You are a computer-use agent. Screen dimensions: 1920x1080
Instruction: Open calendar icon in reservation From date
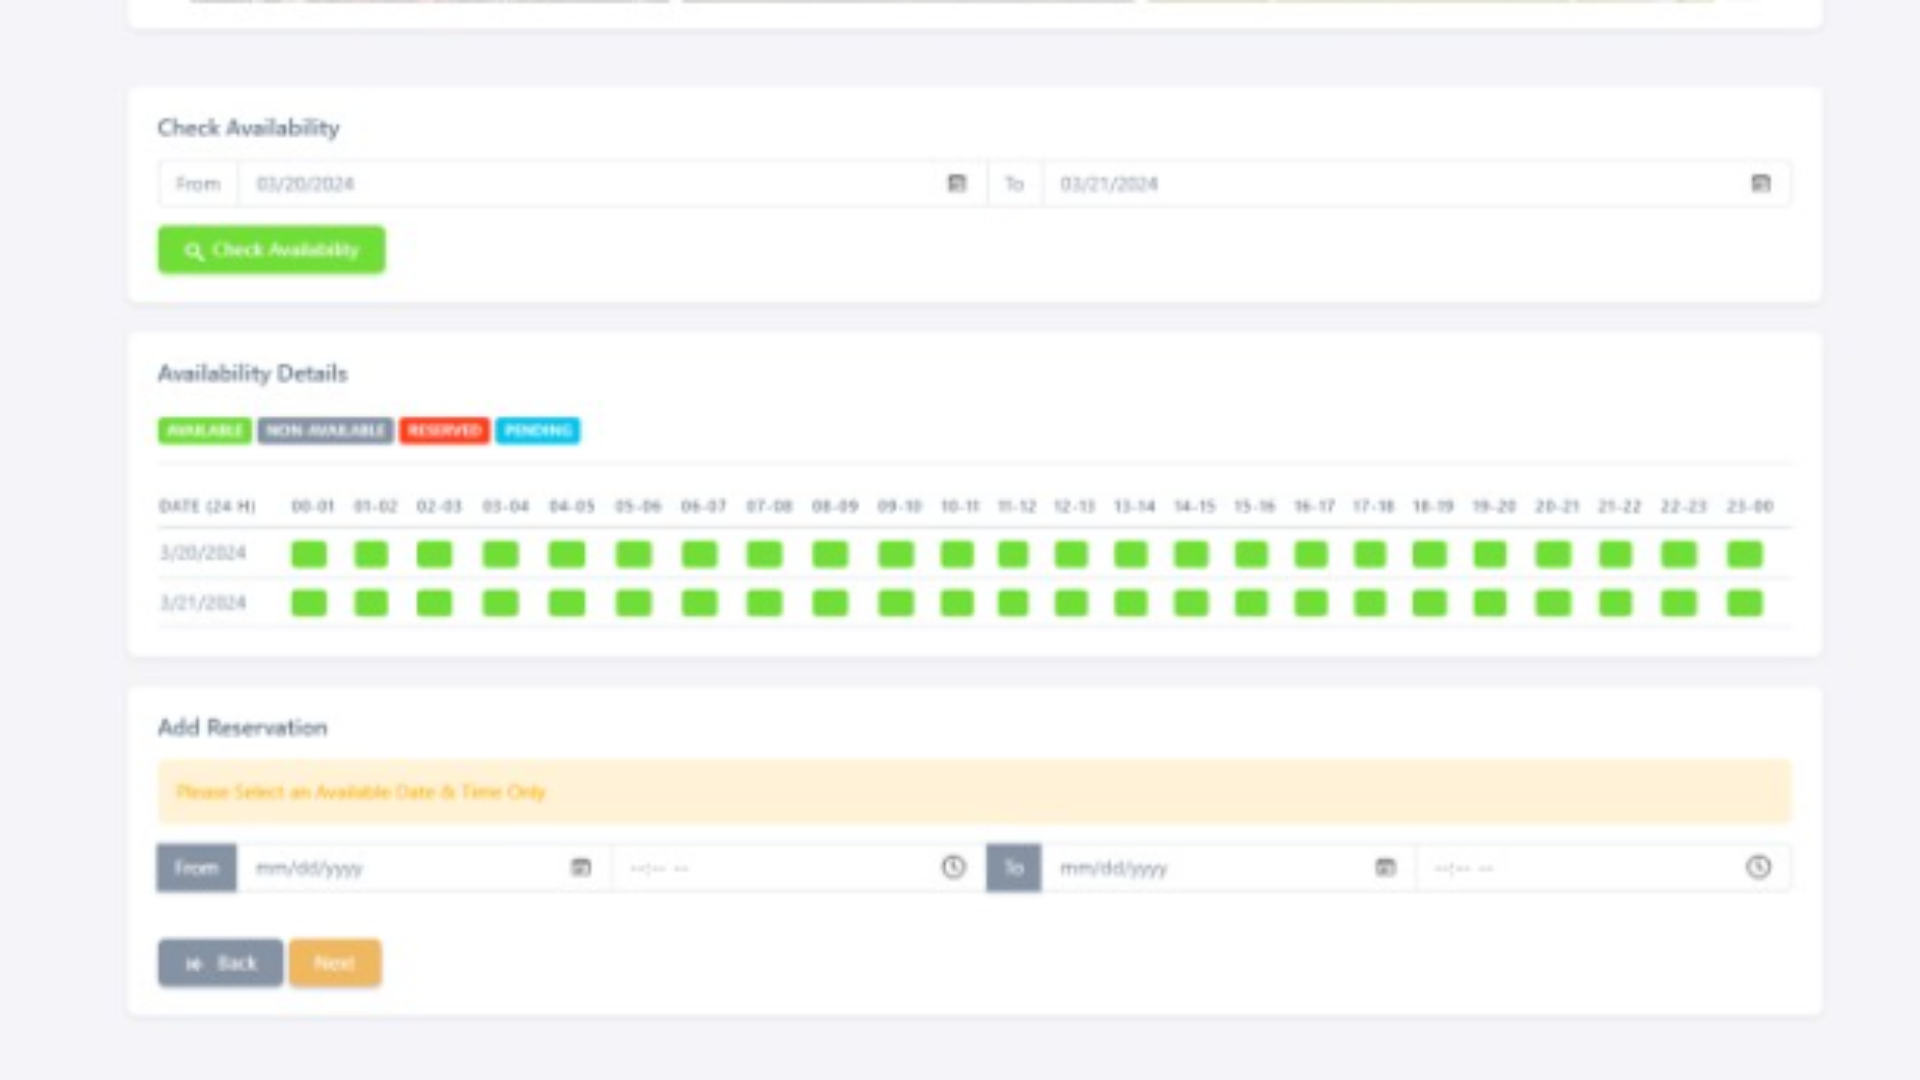pyautogui.click(x=581, y=868)
